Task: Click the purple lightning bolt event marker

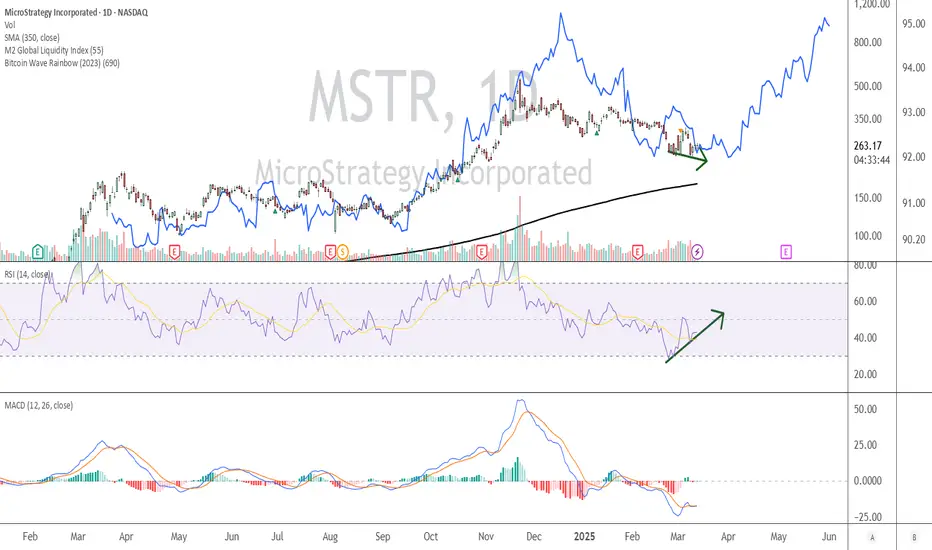Action: (x=697, y=252)
